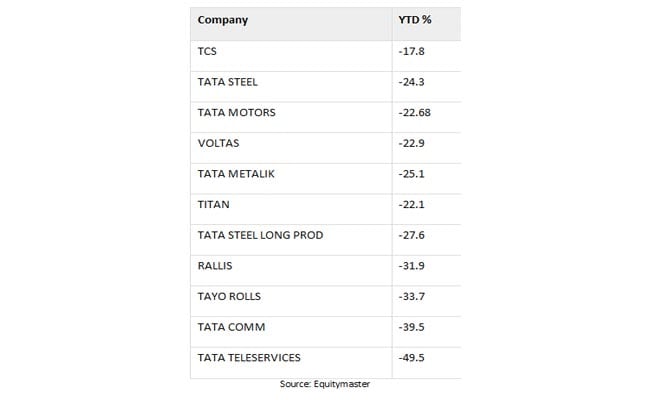Click the TAYO ROLLS cell
This screenshot has width=650, height=400.
229,296
